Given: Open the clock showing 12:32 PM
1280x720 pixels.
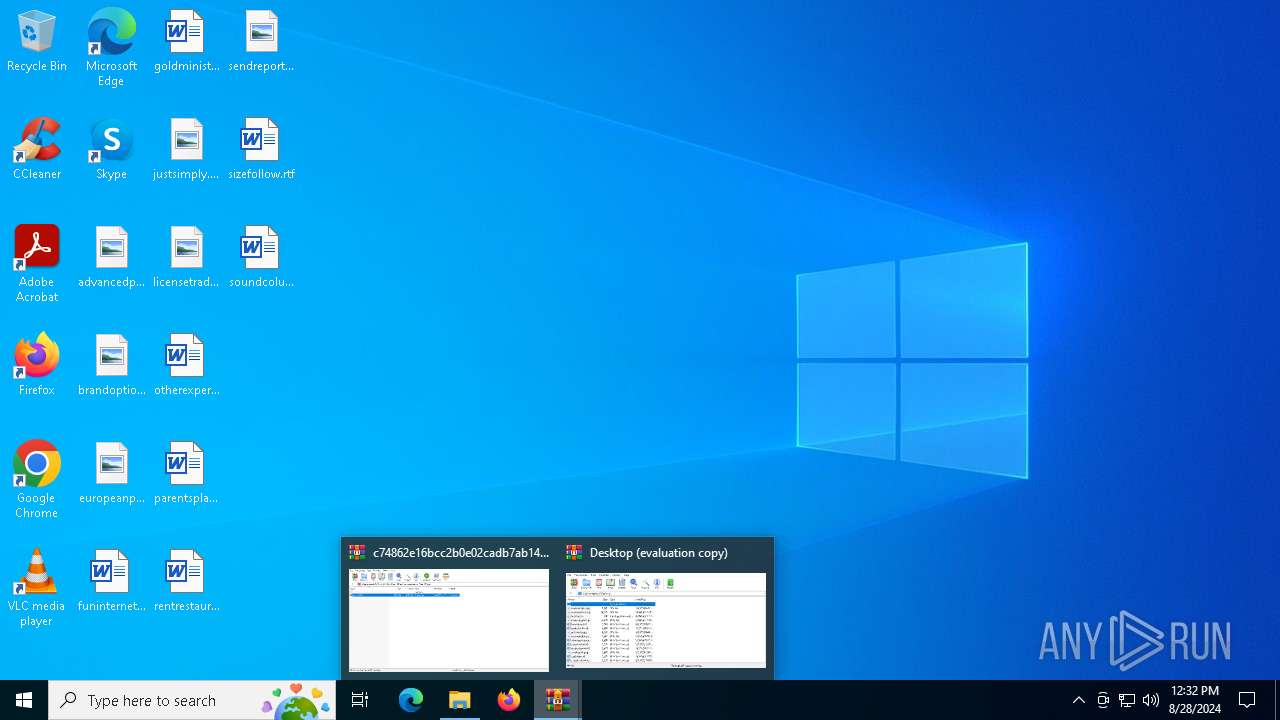Looking at the screenshot, I should (x=1195, y=700).
